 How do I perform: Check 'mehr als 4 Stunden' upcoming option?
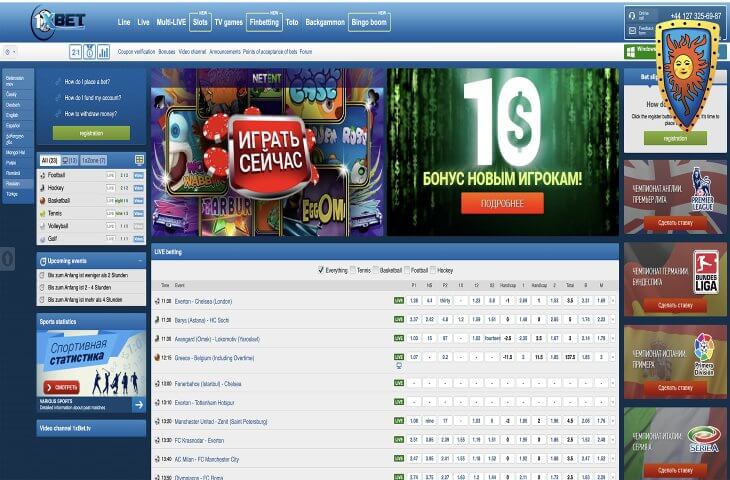pos(42,299)
